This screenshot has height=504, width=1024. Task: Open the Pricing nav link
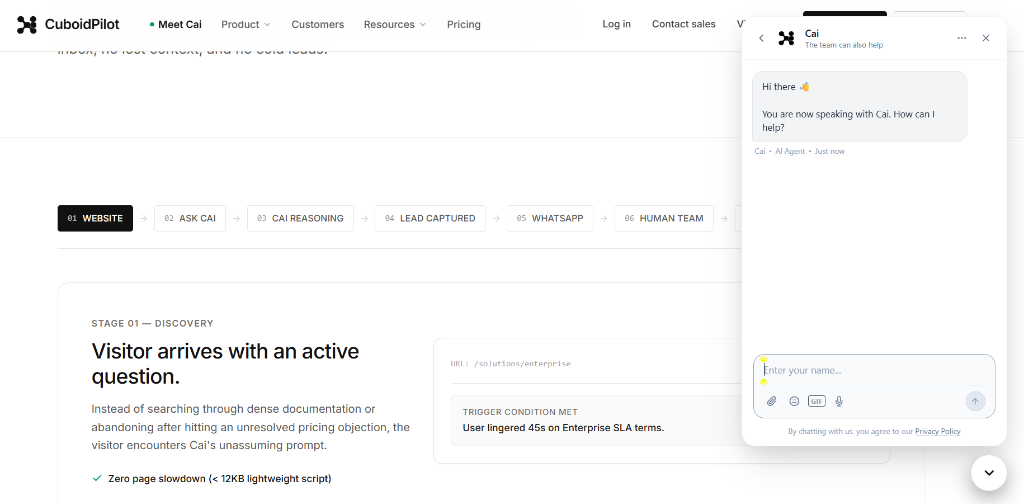click(x=464, y=25)
